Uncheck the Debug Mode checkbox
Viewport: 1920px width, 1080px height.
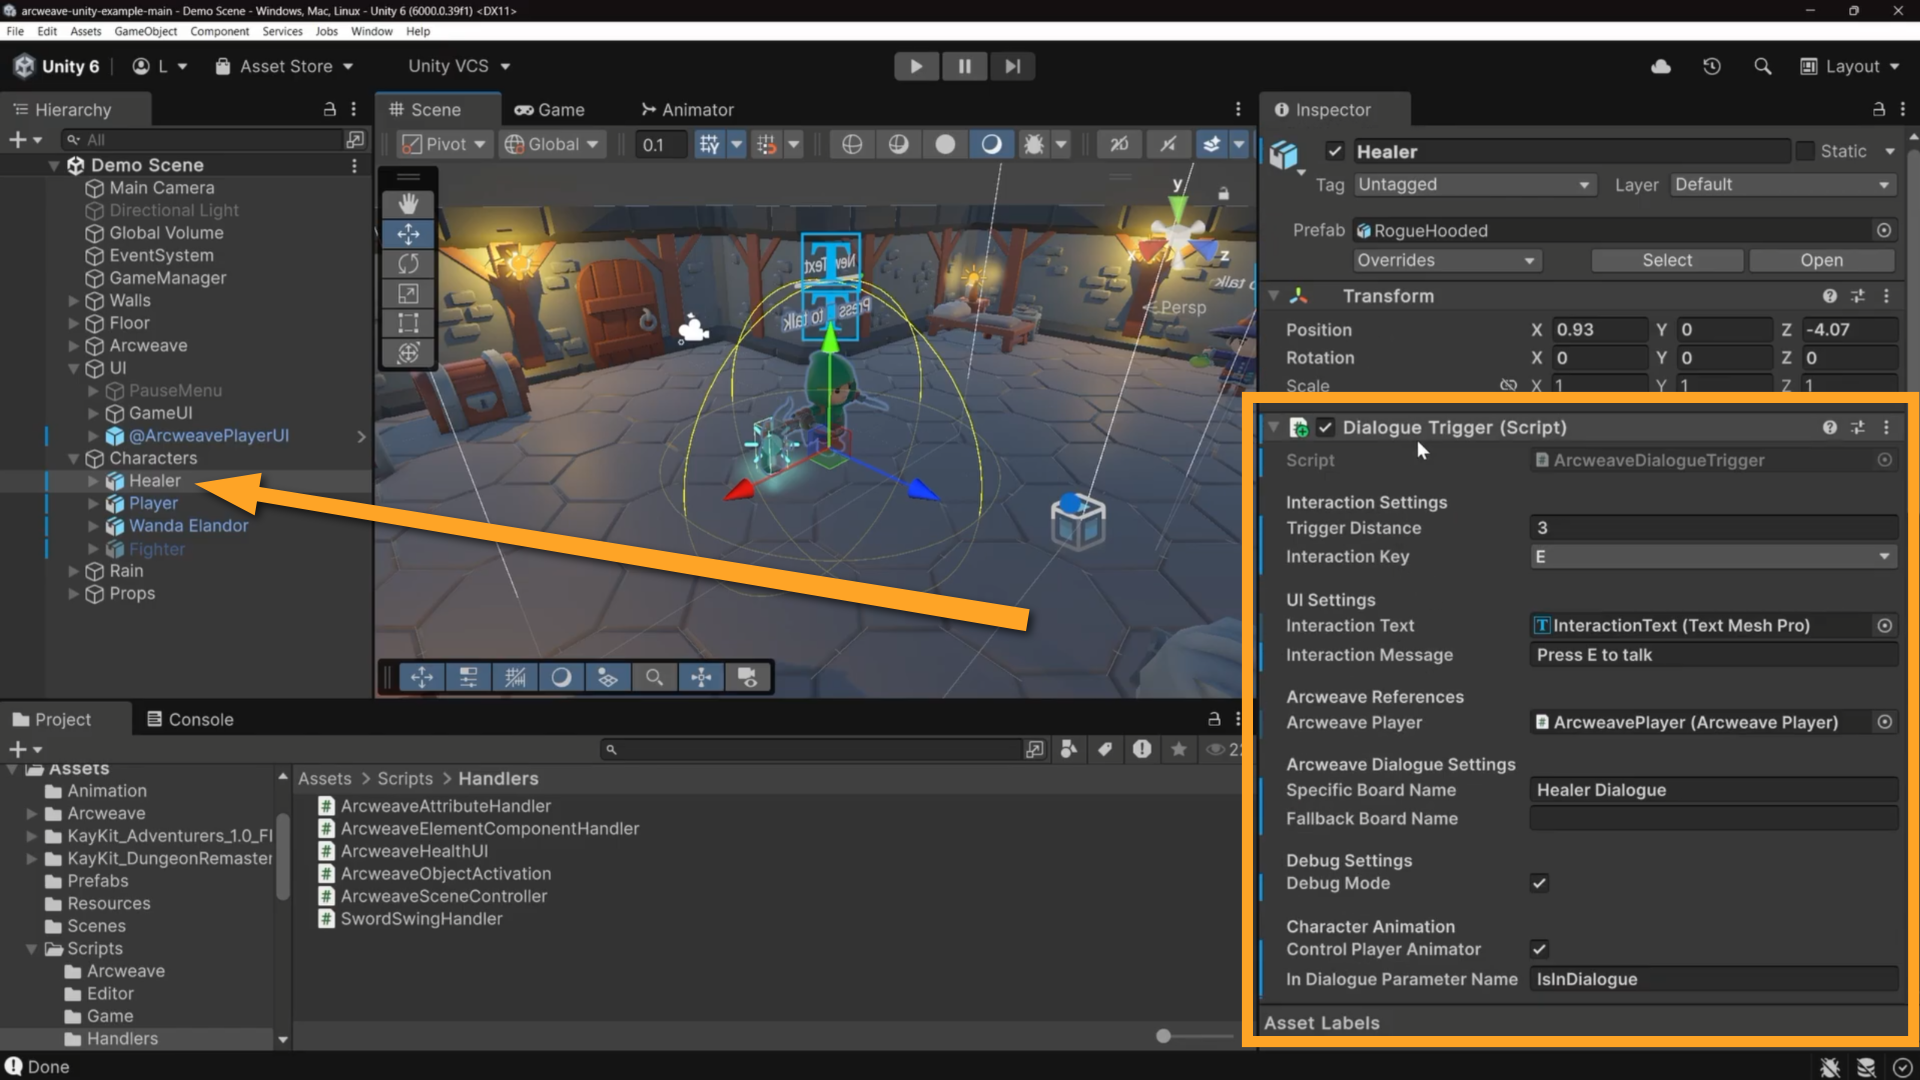(x=1540, y=883)
